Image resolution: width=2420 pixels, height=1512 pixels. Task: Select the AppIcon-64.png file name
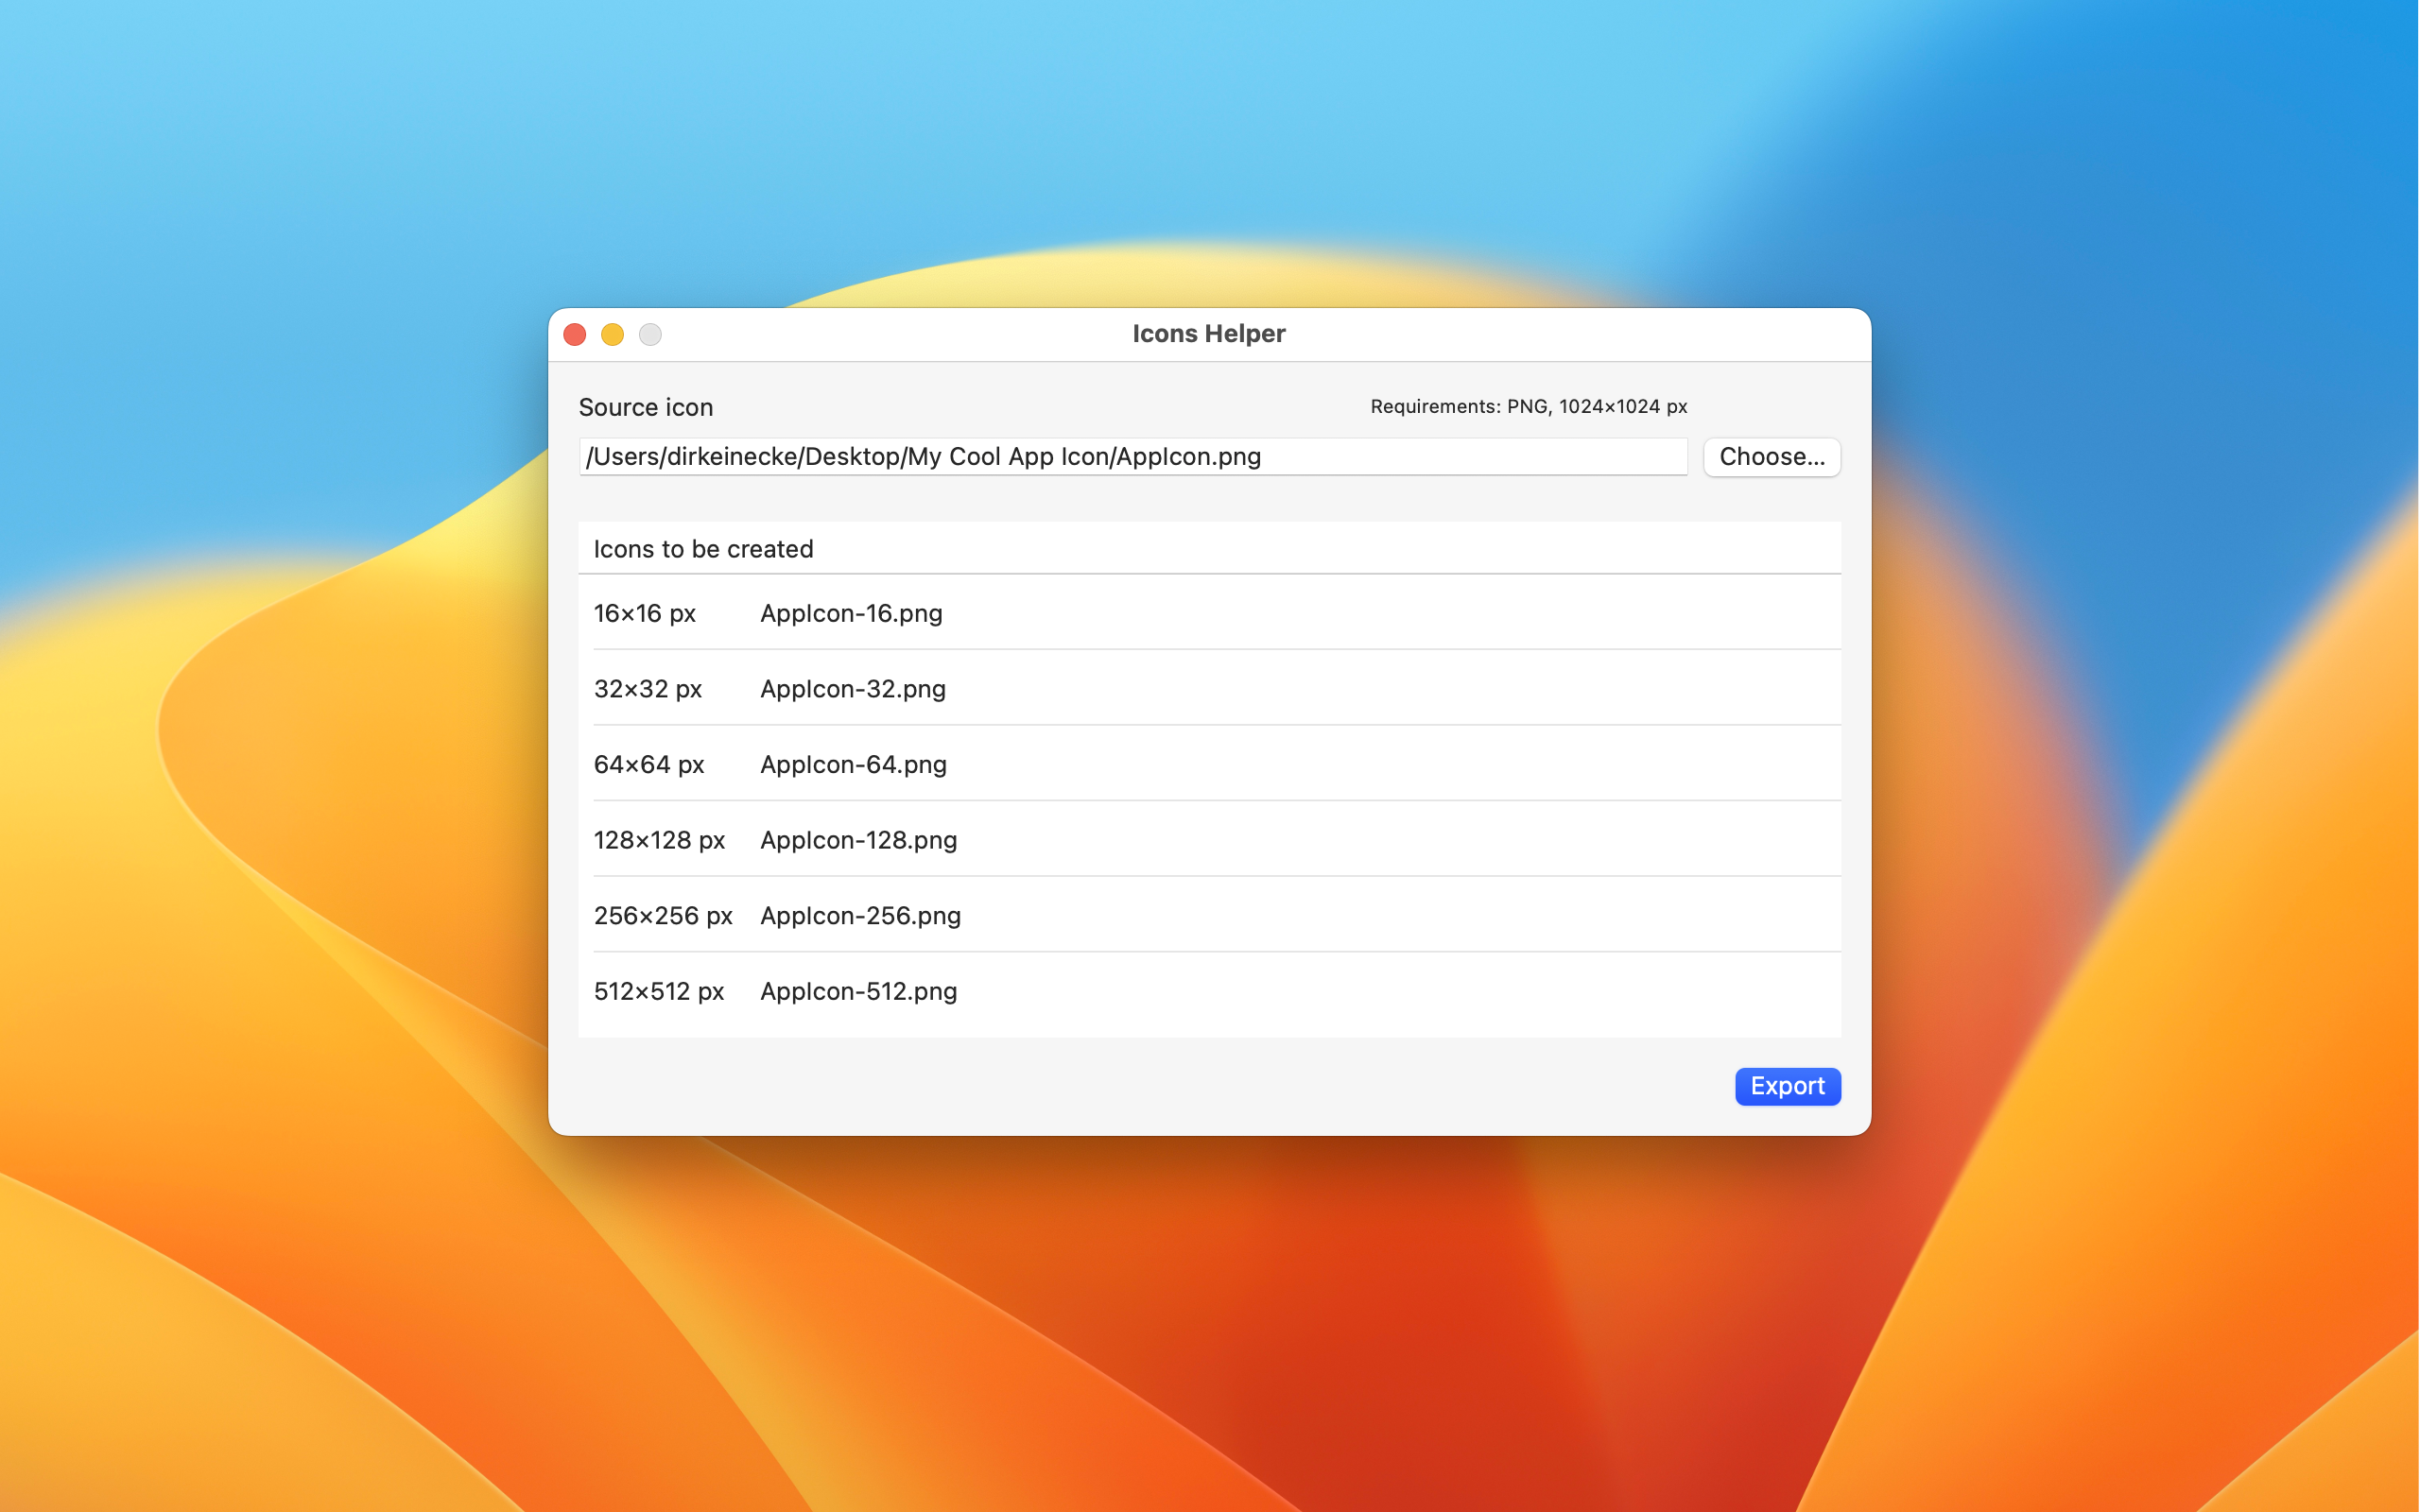(853, 765)
